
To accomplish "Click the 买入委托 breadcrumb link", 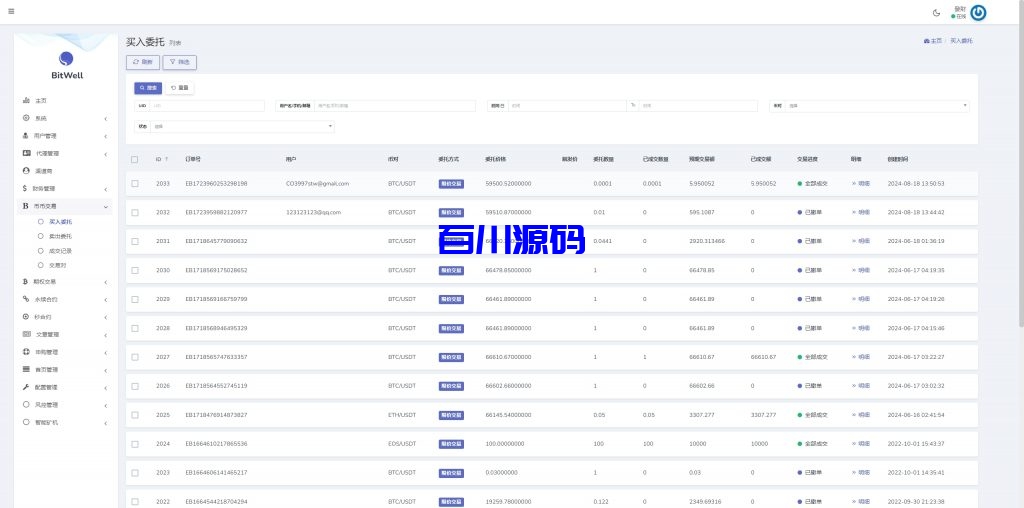I will (x=961, y=41).
